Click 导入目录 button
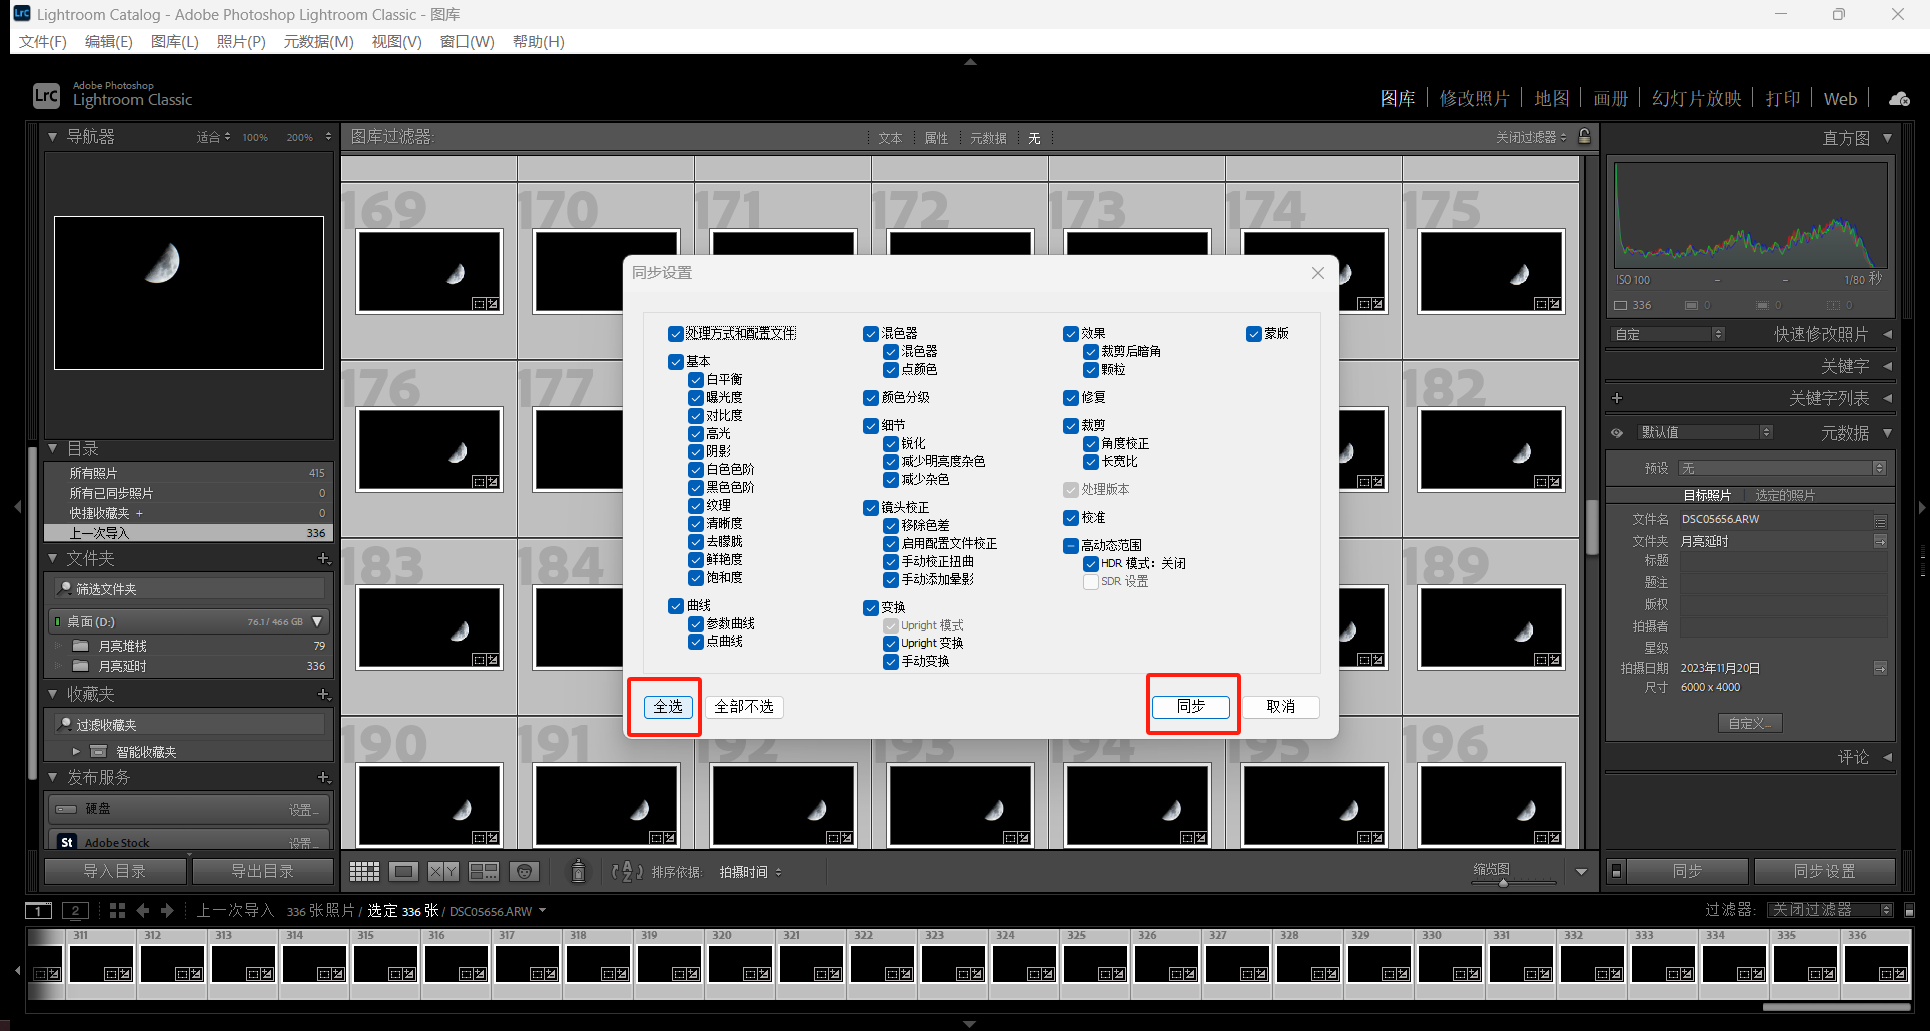This screenshot has width=1930, height=1031. [115, 871]
